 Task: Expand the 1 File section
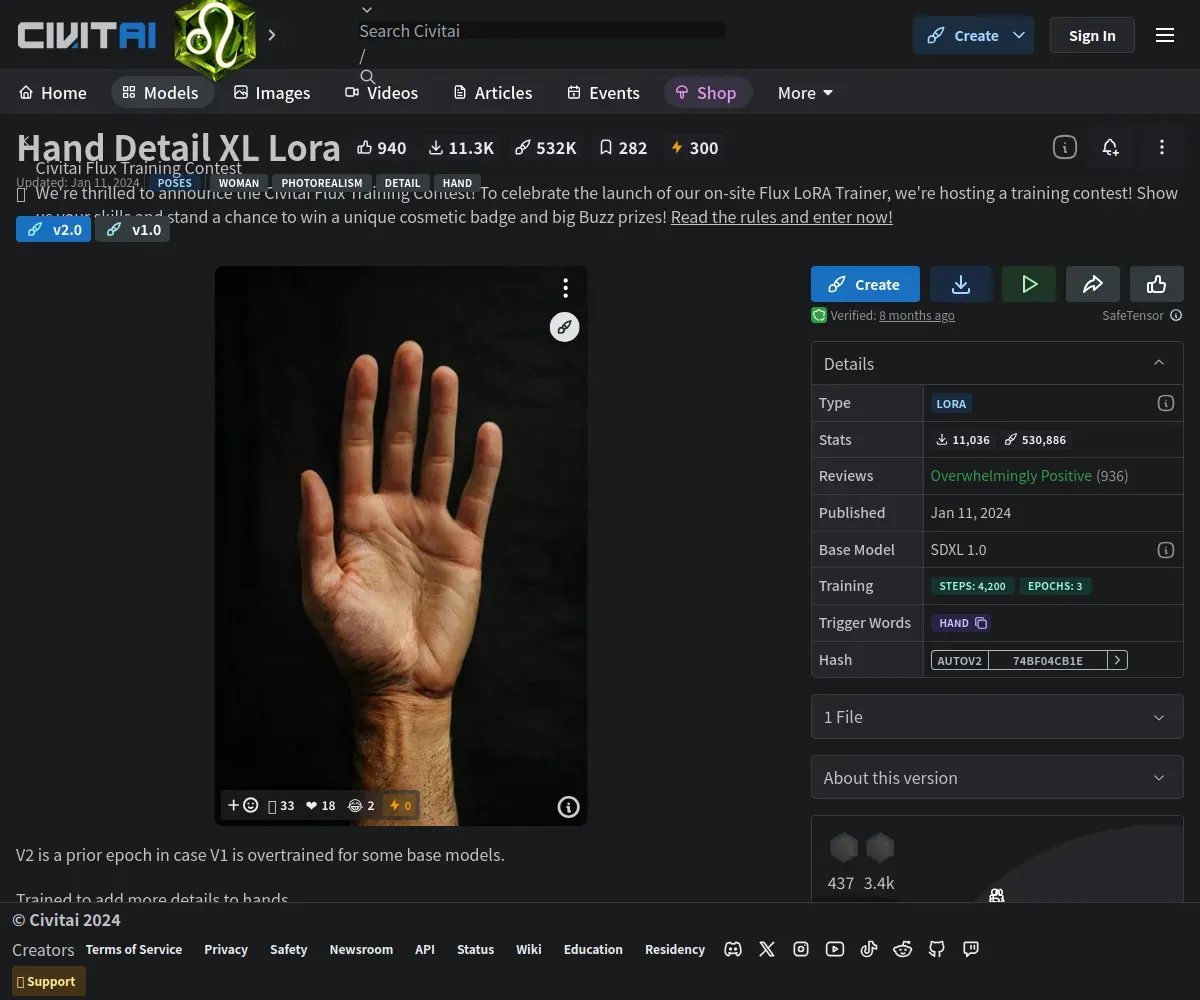997,717
